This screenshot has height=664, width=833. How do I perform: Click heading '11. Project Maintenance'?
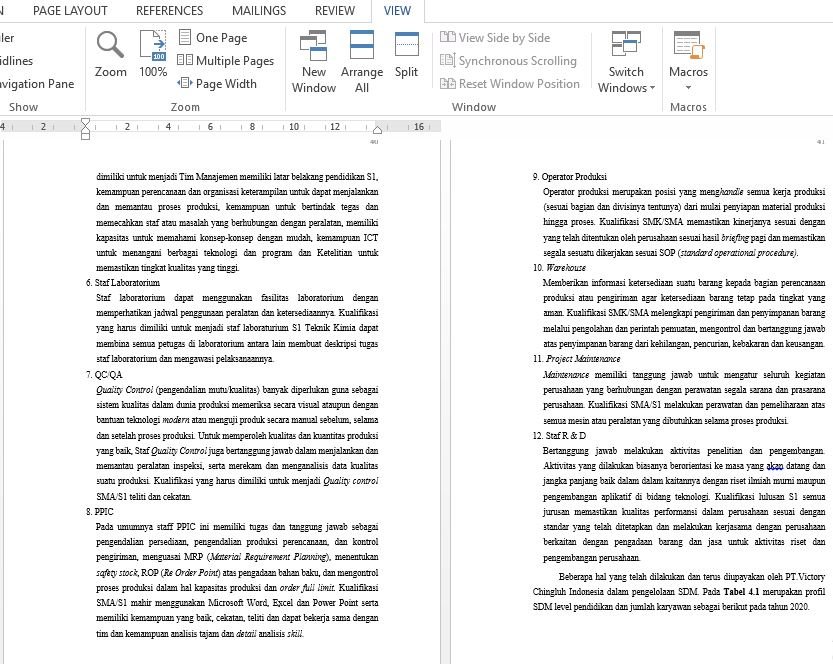576,359
